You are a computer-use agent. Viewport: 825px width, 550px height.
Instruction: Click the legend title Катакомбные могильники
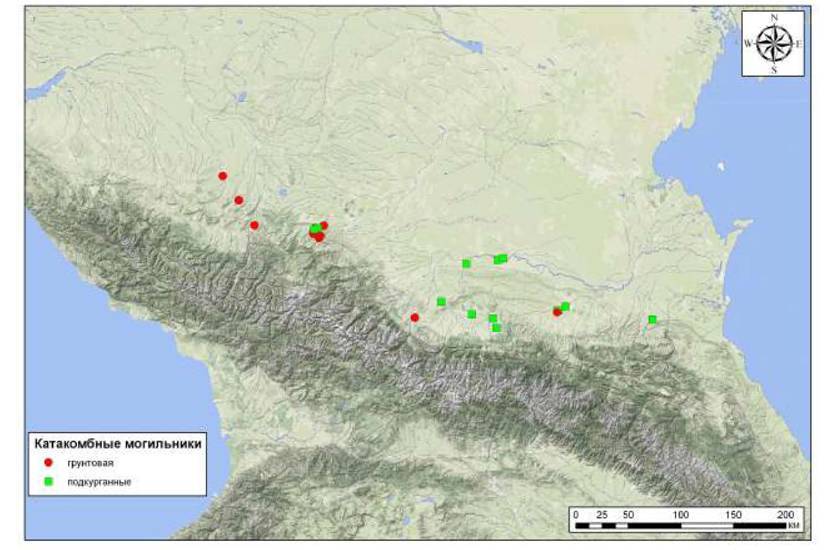[x=119, y=442]
